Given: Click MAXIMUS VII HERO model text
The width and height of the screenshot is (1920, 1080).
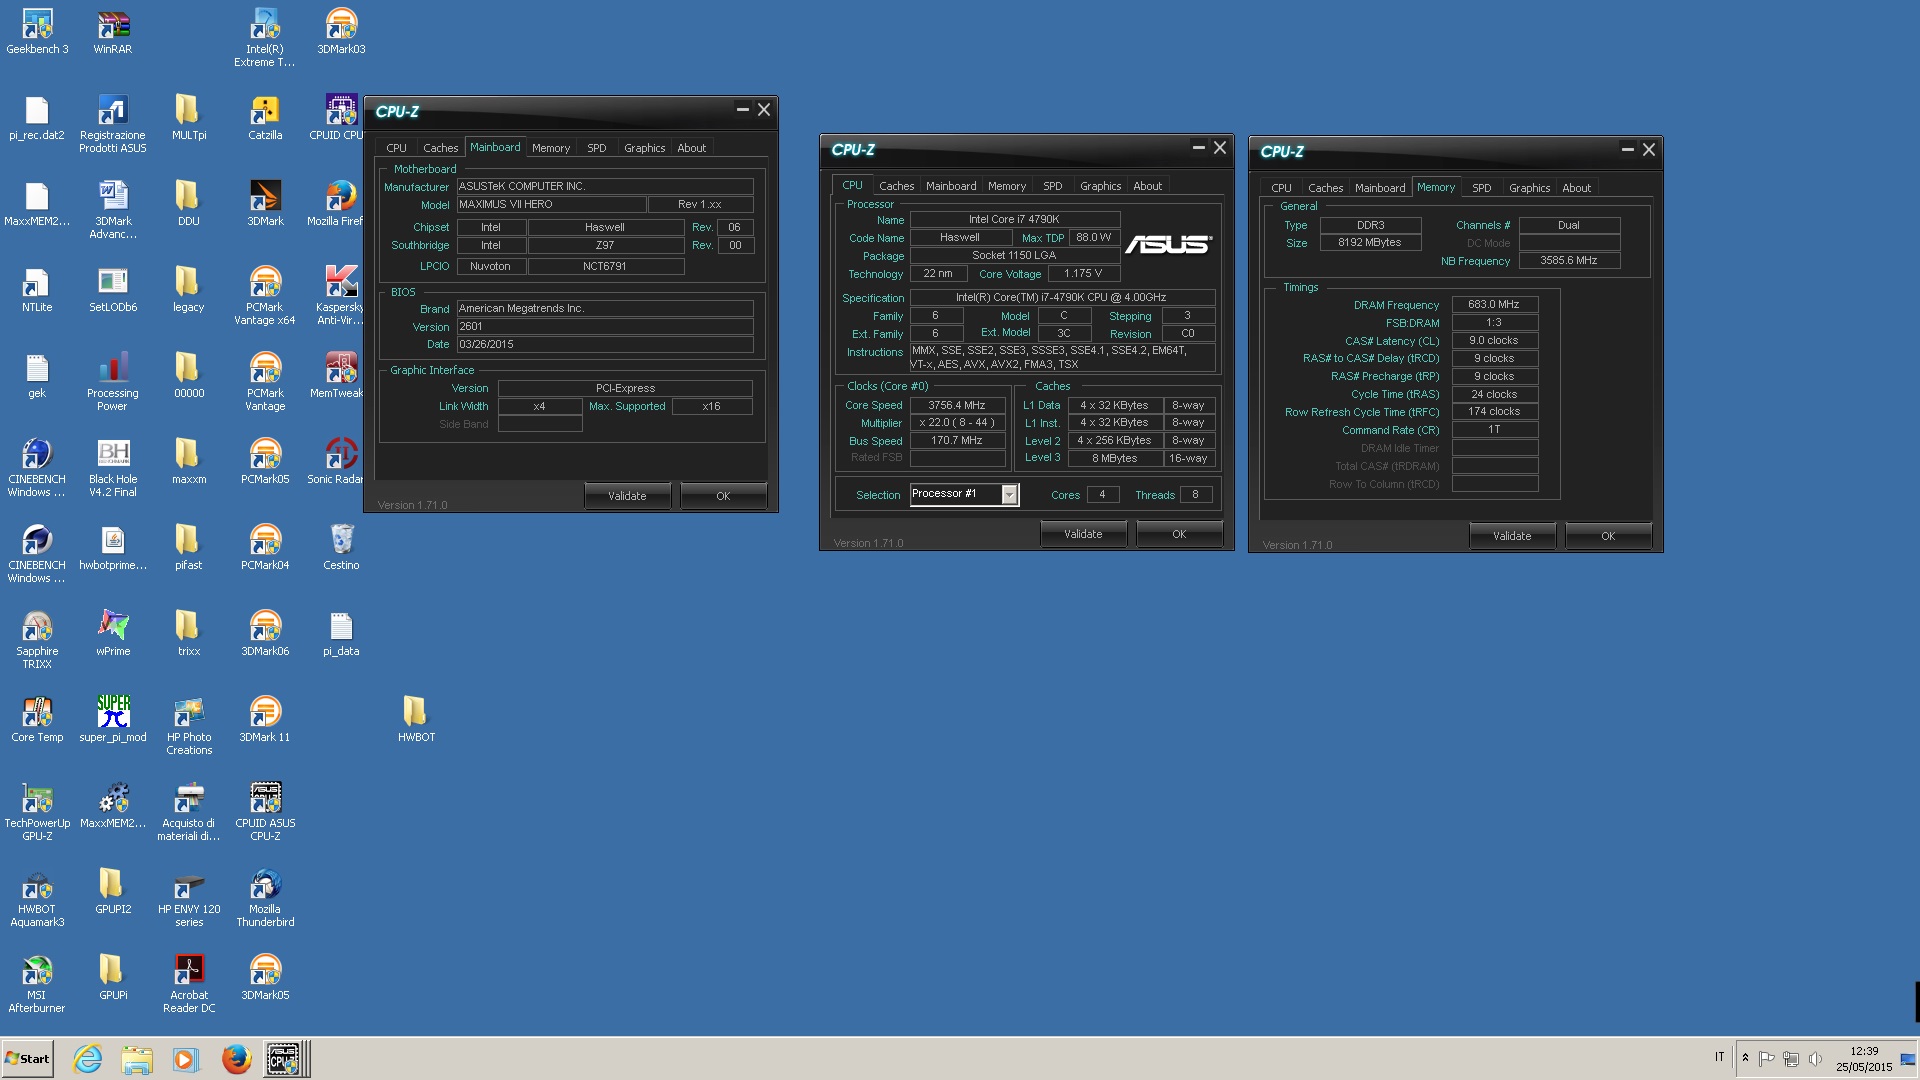Looking at the screenshot, I should pyautogui.click(x=505, y=204).
